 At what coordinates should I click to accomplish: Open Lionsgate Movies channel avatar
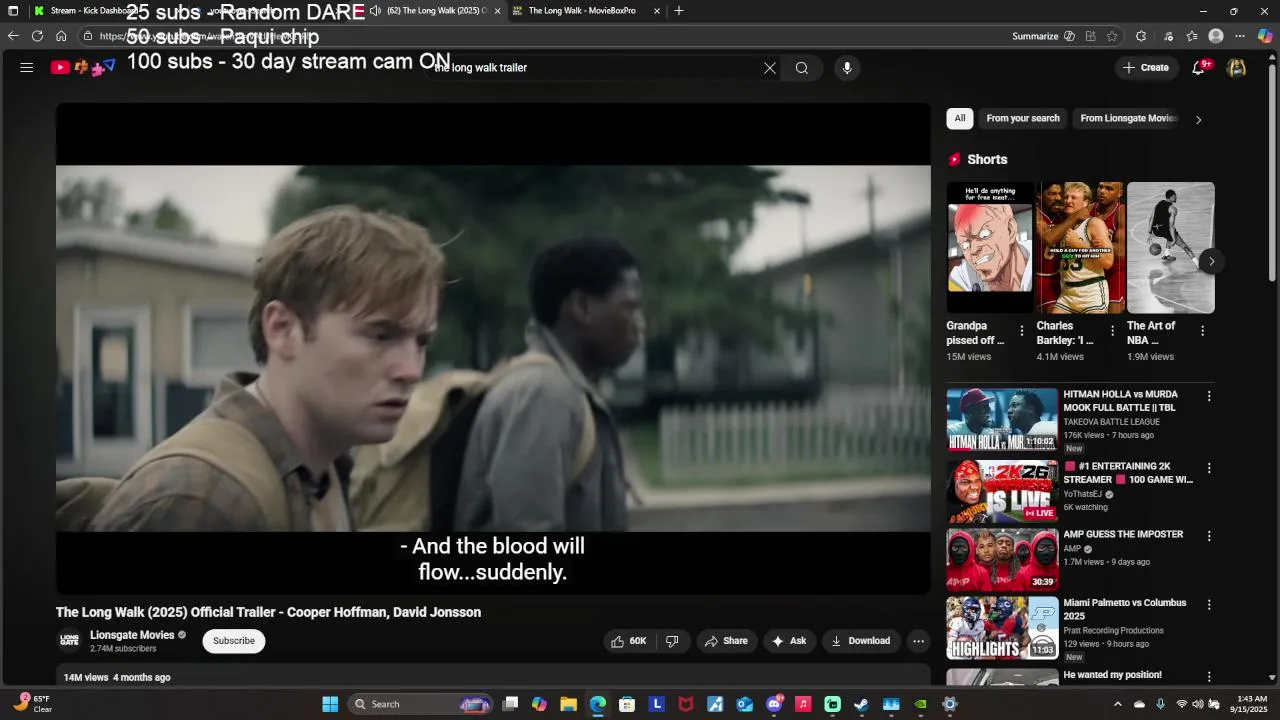[69, 641]
